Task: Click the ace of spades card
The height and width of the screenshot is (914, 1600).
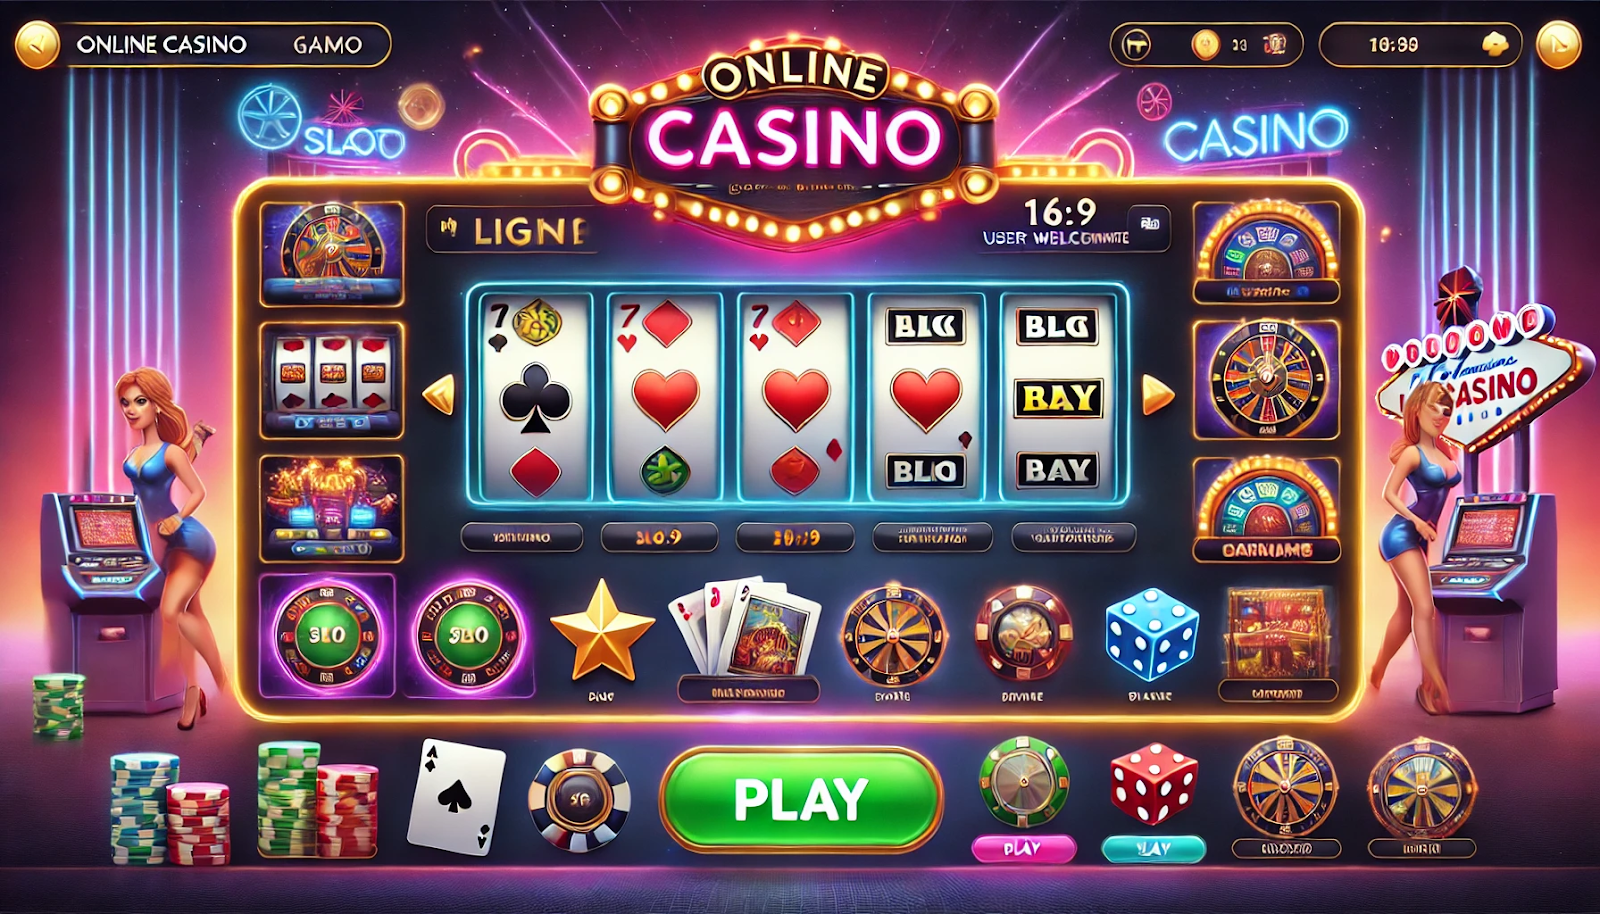Action: click(x=456, y=796)
